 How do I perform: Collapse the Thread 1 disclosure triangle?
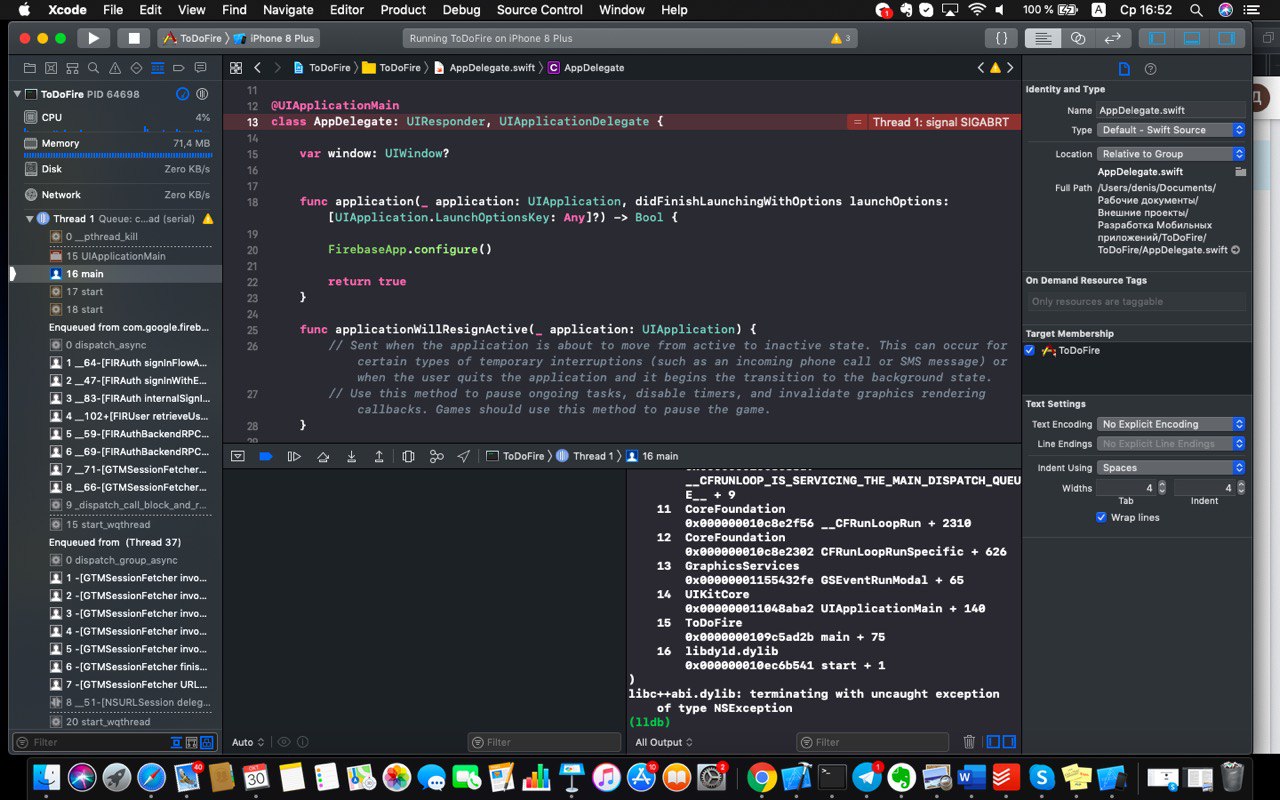pyautogui.click(x=29, y=218)
